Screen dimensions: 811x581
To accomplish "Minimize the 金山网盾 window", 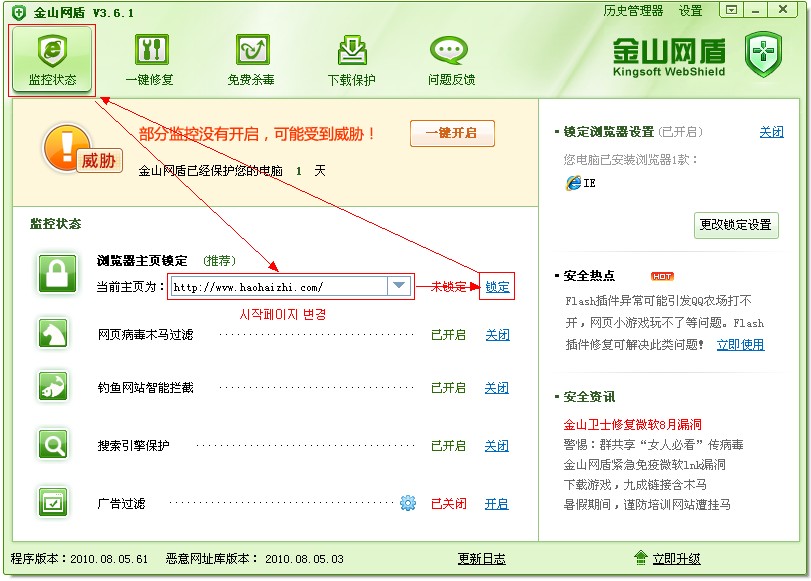I will pos(756,10).
